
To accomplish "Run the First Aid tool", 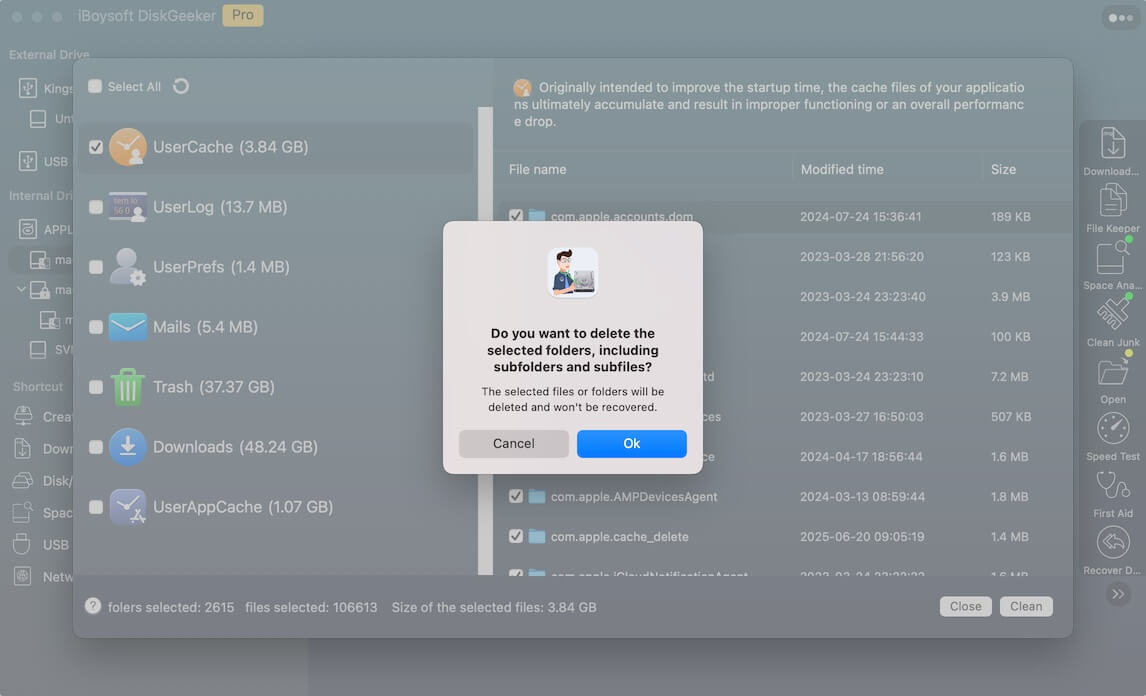I will click(x=1112, y=493).
